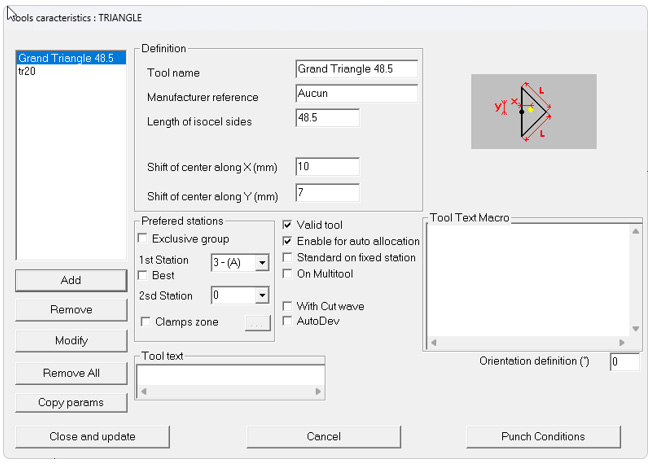Select Grand Triangle 48.5 in tool list

pos(71,58)
